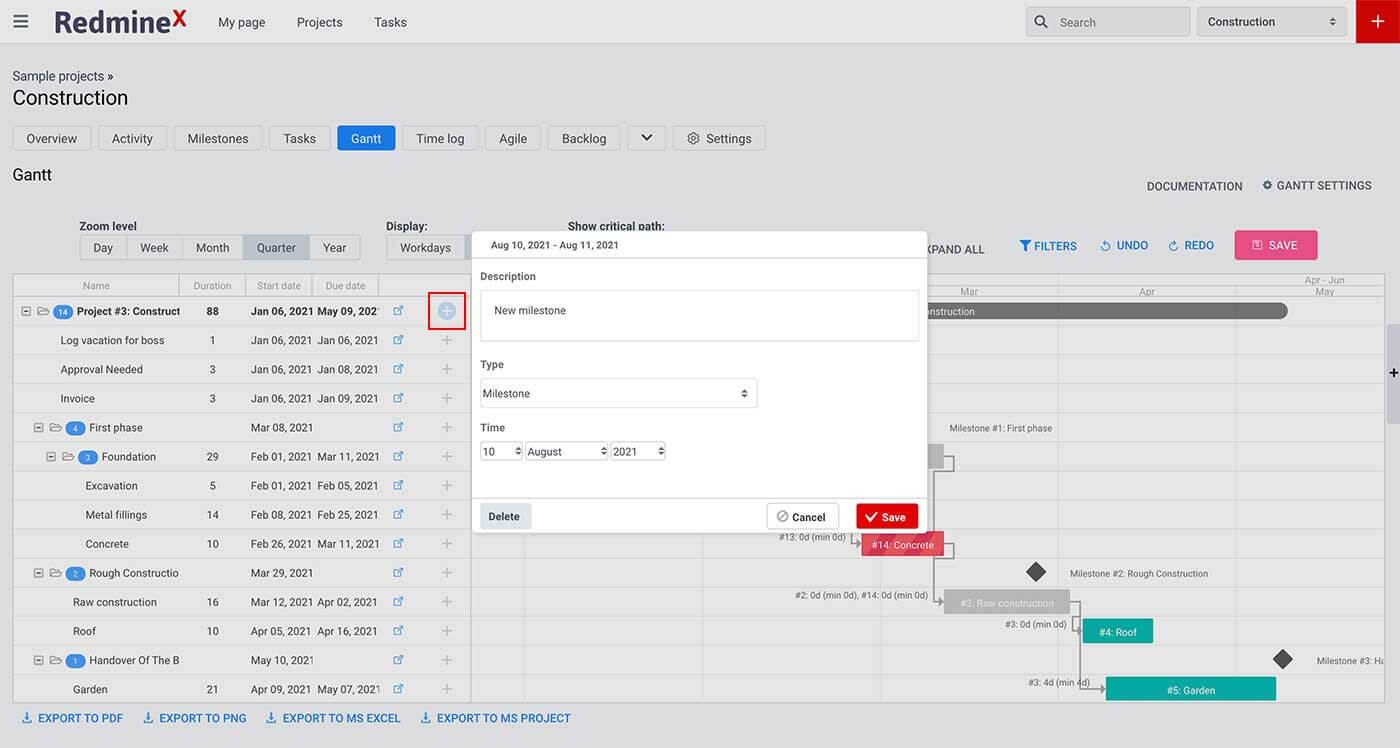Click folder icon of First phase
Screen dimensions: 1400x748
pyautogui.click(x=55, y=427)
